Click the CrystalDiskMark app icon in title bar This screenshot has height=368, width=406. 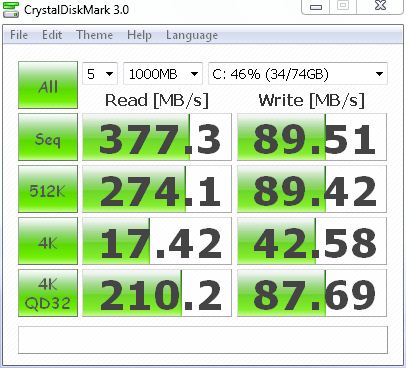click(11, 9)
